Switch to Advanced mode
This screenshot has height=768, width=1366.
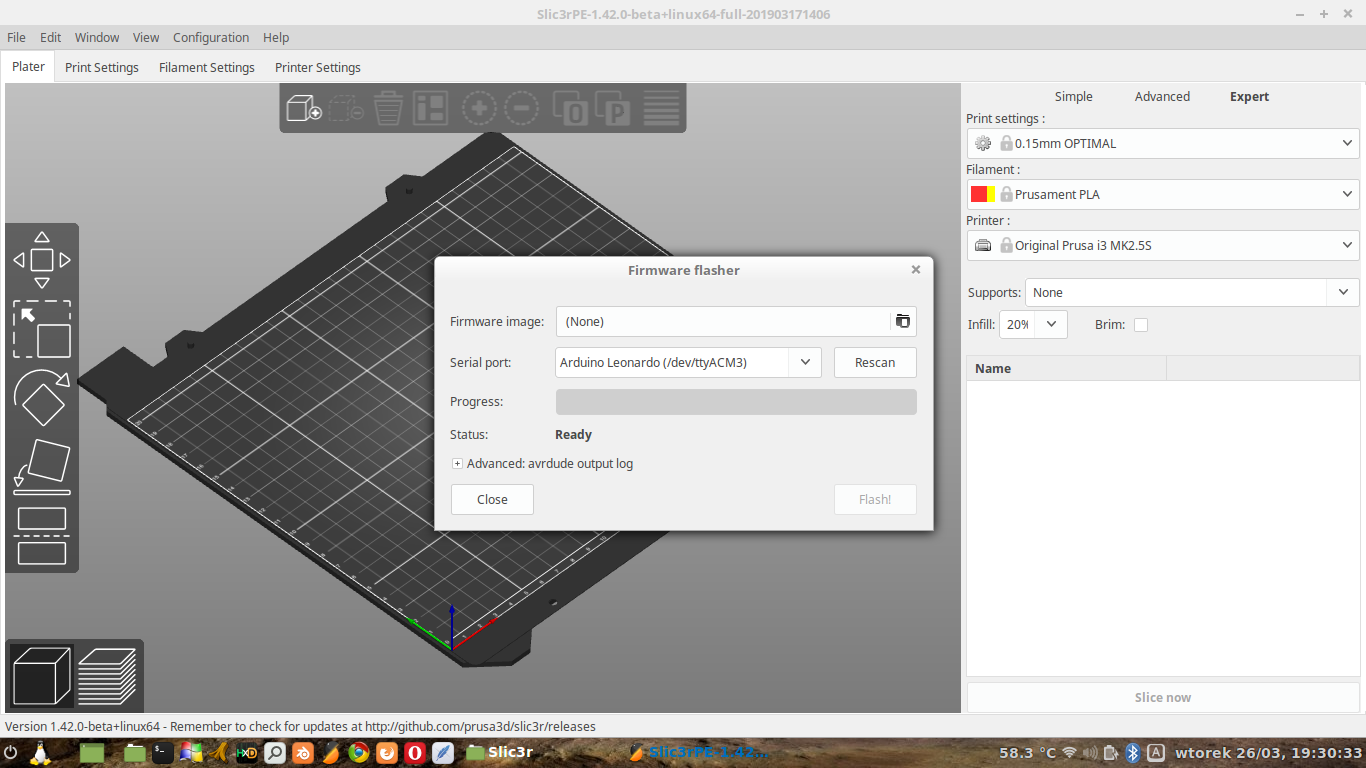click(1162, 97)
